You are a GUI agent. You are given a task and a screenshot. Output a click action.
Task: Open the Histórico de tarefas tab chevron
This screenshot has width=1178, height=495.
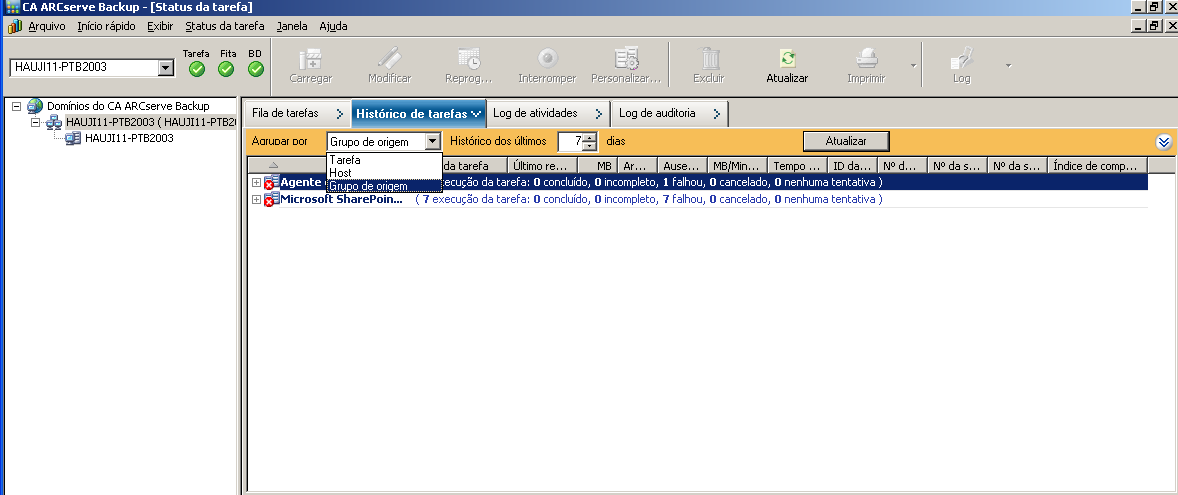click(476, 114)
